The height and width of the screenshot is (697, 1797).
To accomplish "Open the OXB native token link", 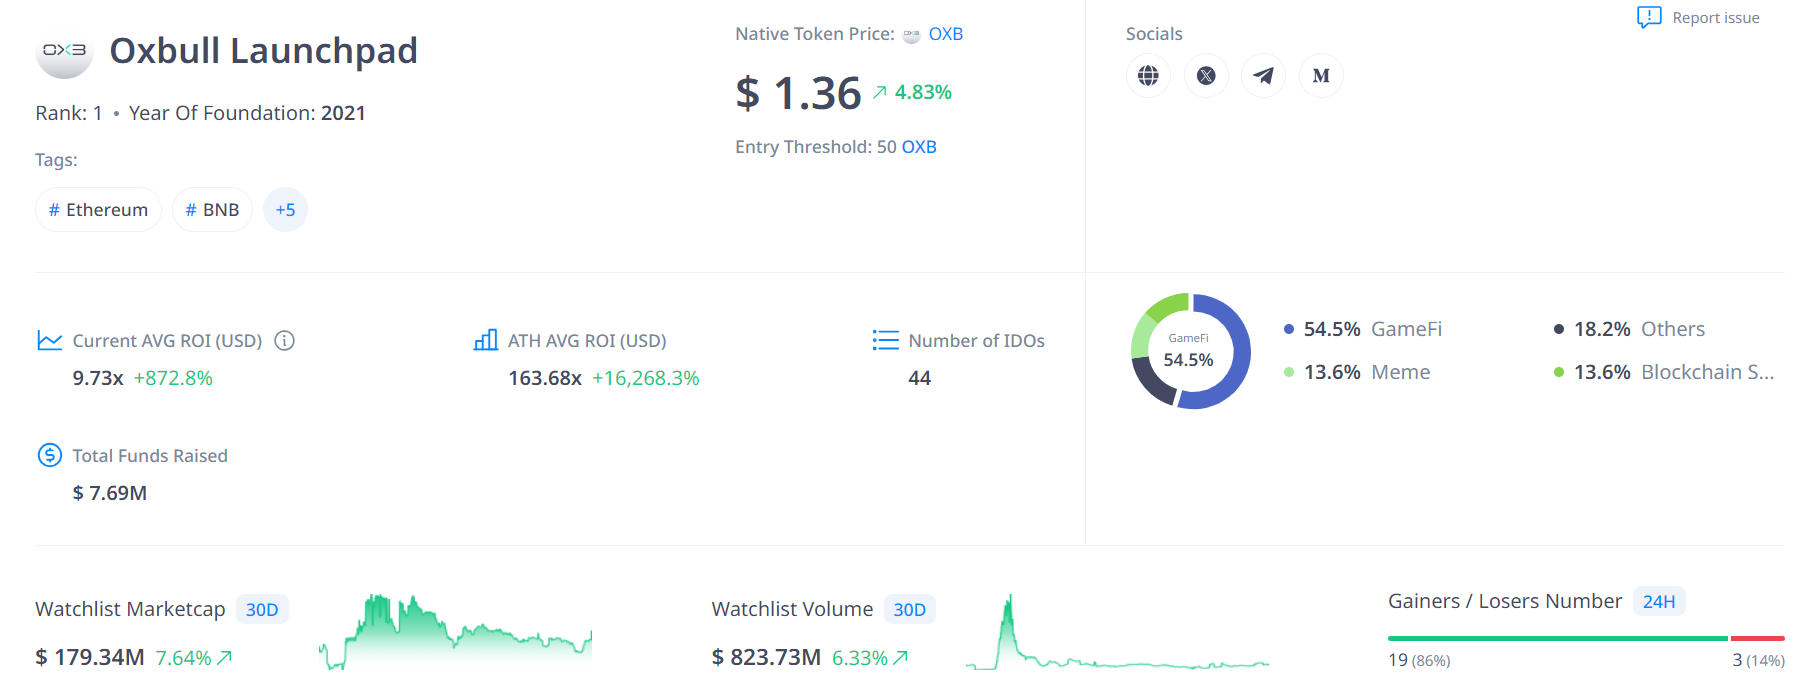I will (946, 34).
